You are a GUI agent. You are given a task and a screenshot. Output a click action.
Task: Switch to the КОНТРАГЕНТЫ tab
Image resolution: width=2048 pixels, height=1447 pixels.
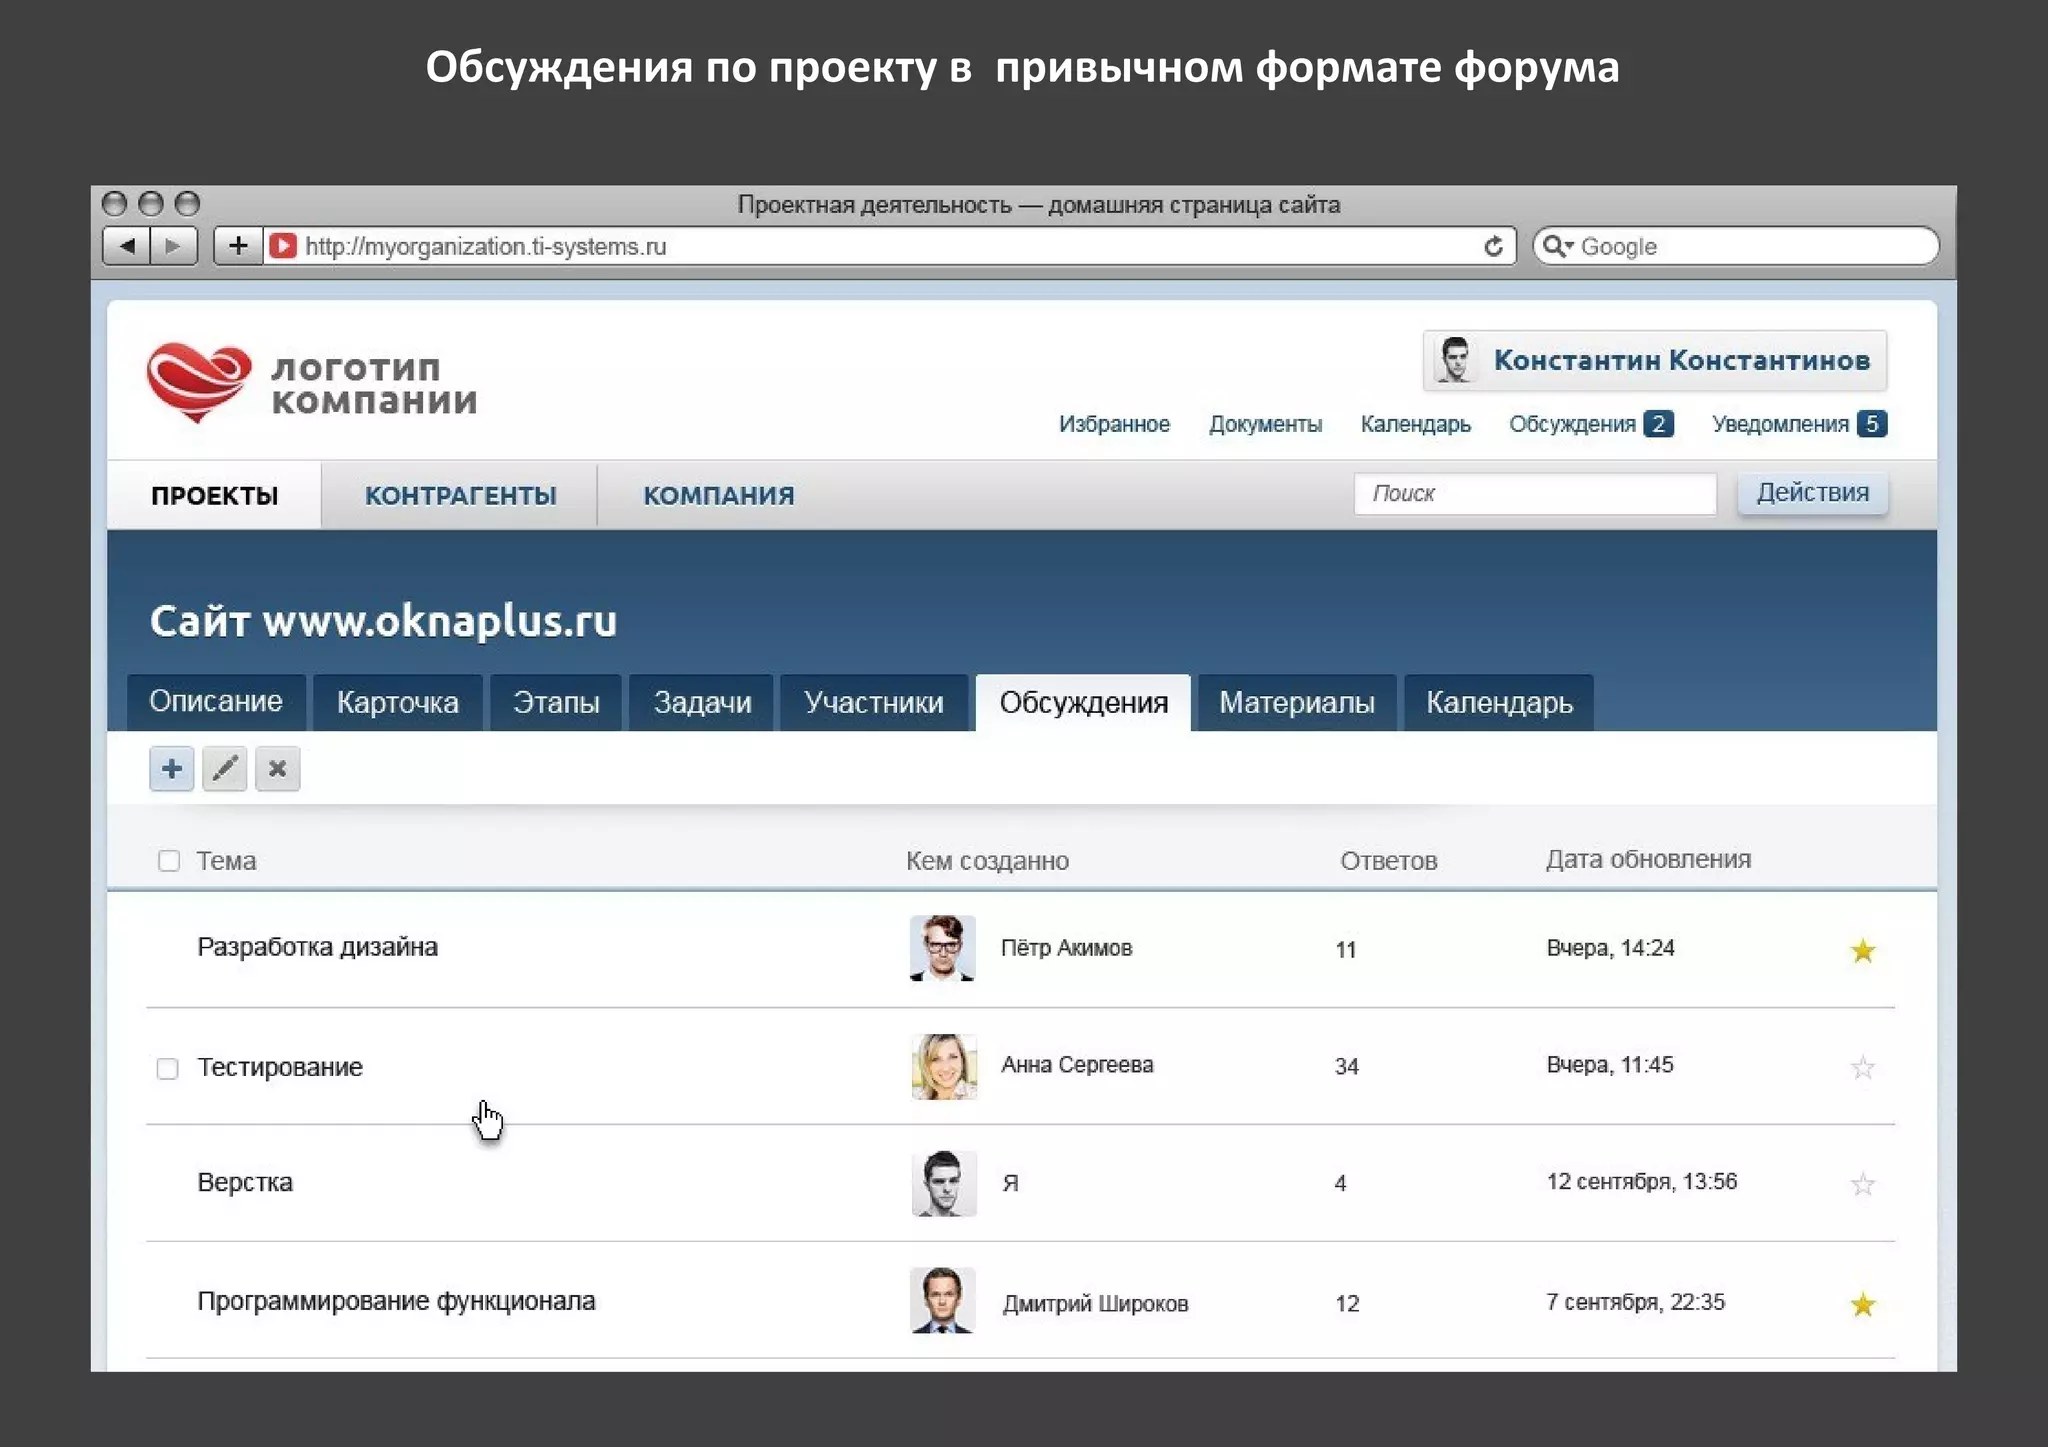460,495
